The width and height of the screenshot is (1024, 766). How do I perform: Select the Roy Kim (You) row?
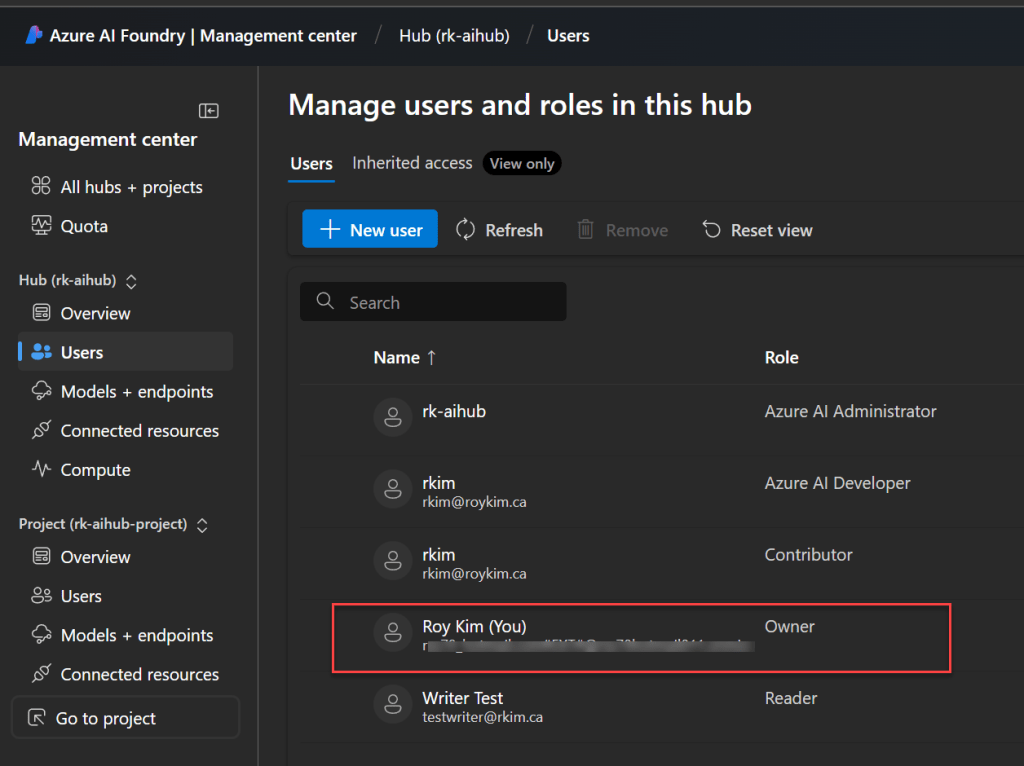coord(640,636)
